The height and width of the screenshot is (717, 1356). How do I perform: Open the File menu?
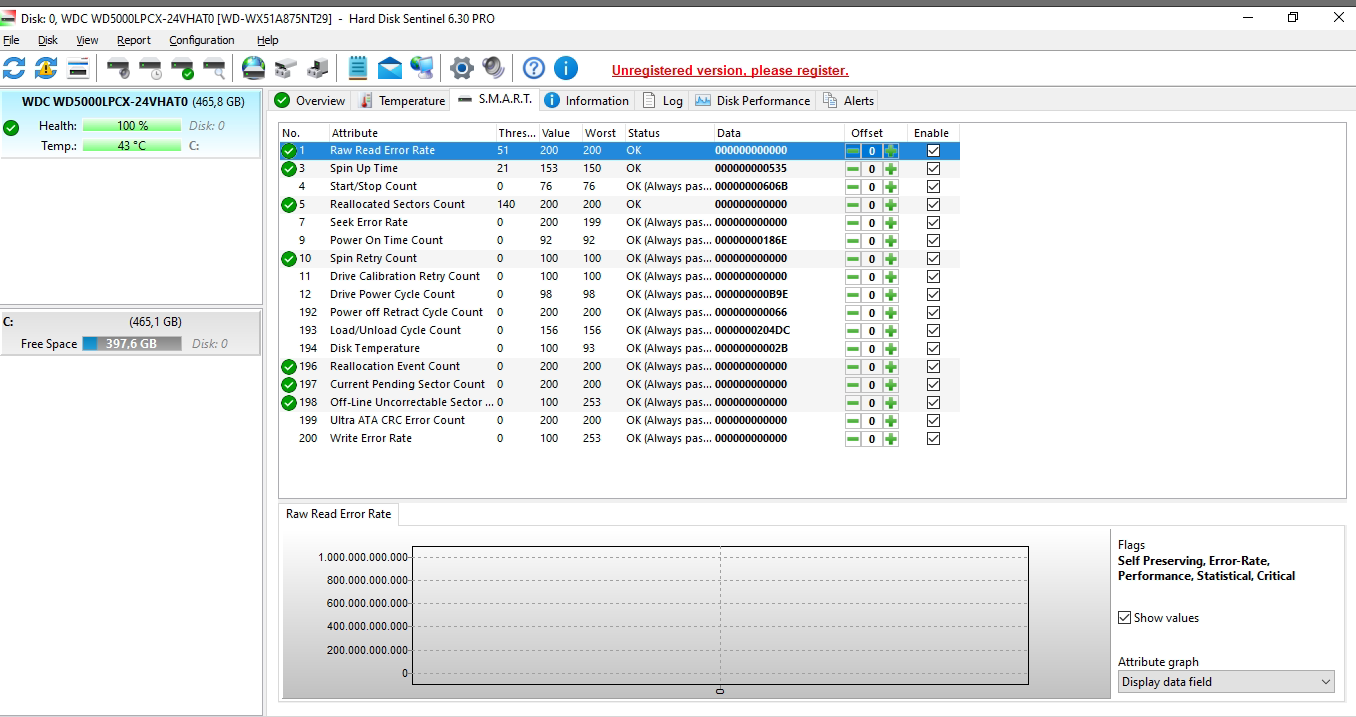[x=11, y=40]
